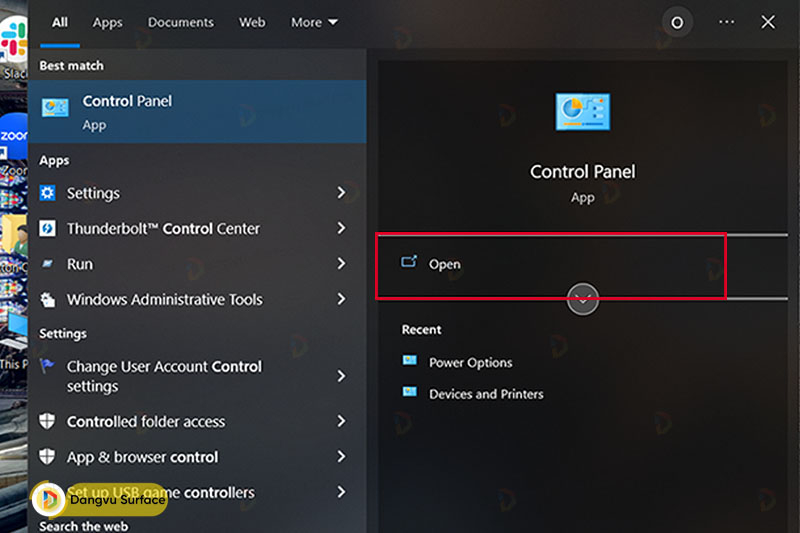Select Change User Account Control settings
Viewport: 800px width, 533px height.
(197, 376)
